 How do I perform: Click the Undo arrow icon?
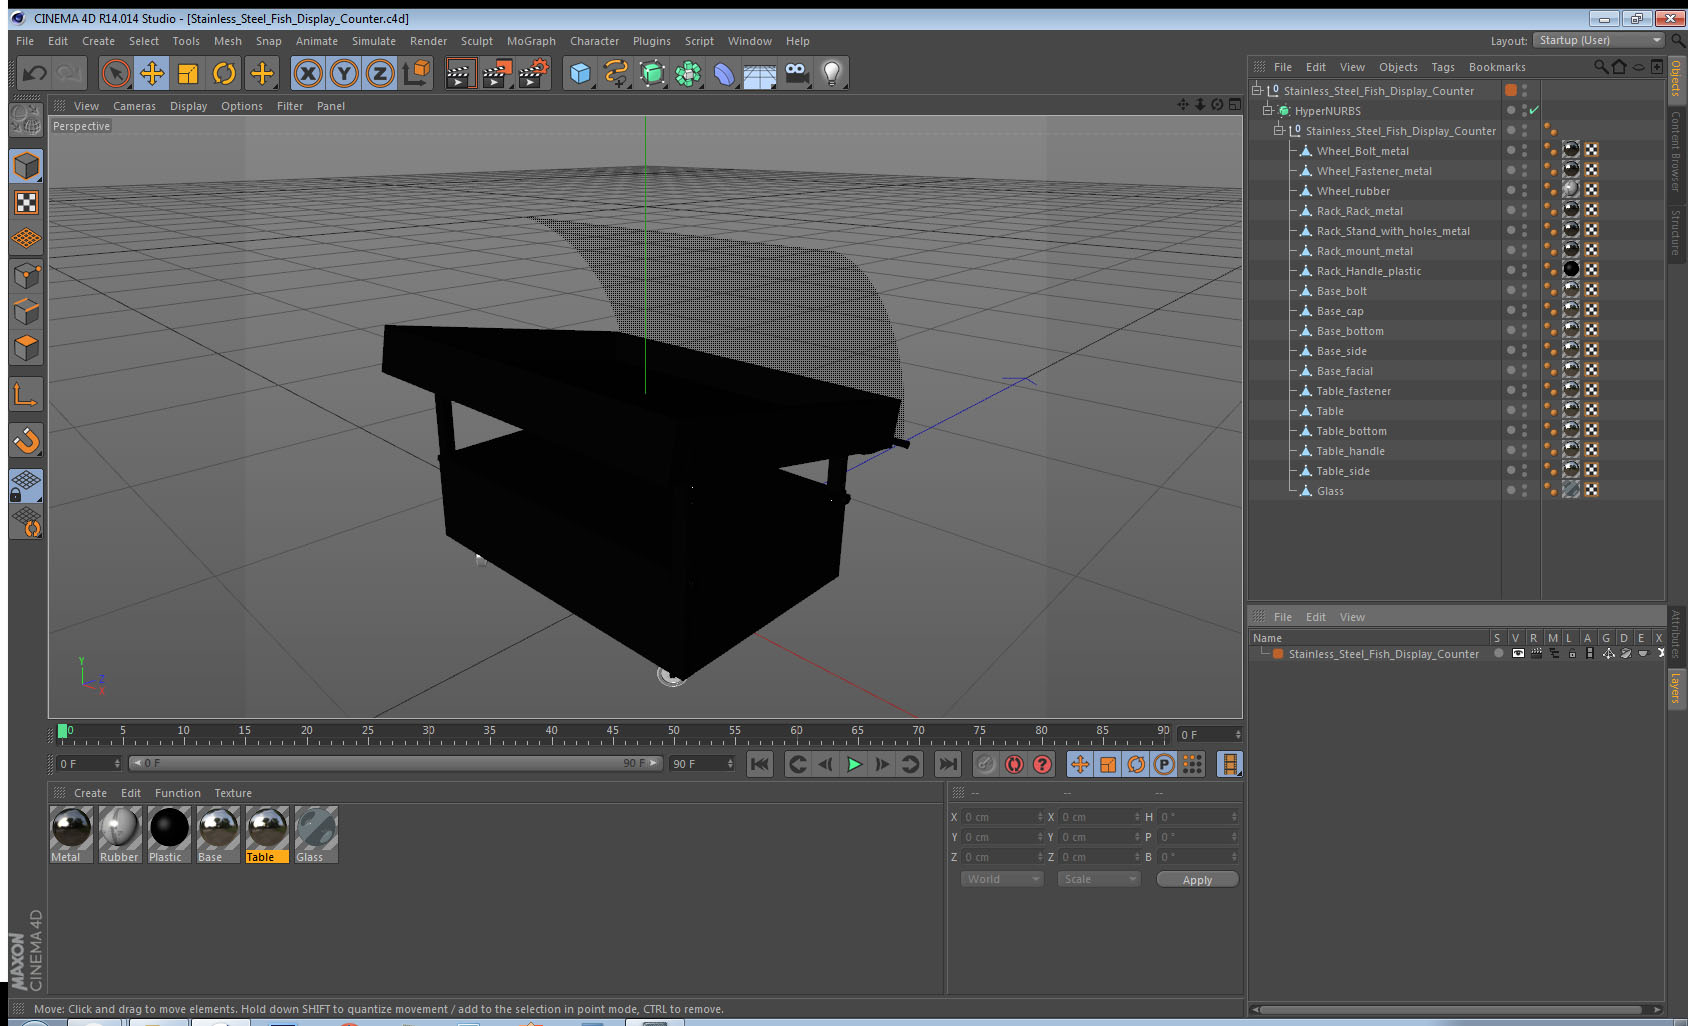coord(34,73)
